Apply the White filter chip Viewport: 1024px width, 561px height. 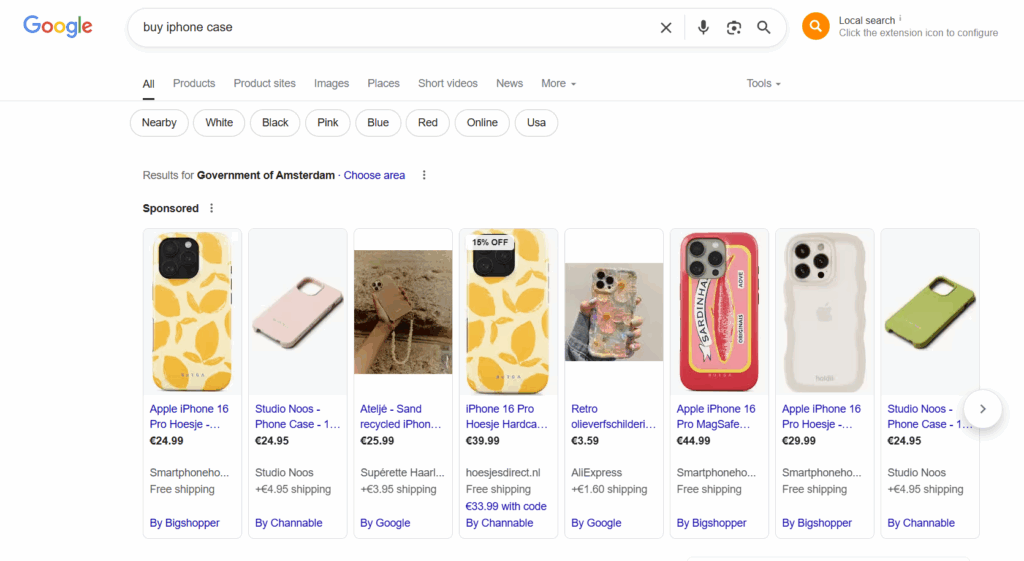(219, 123)
